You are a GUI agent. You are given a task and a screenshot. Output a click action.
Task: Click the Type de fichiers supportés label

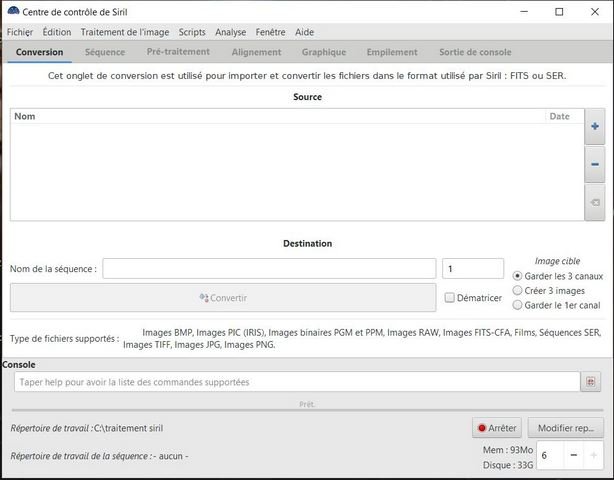coord(65,339)
